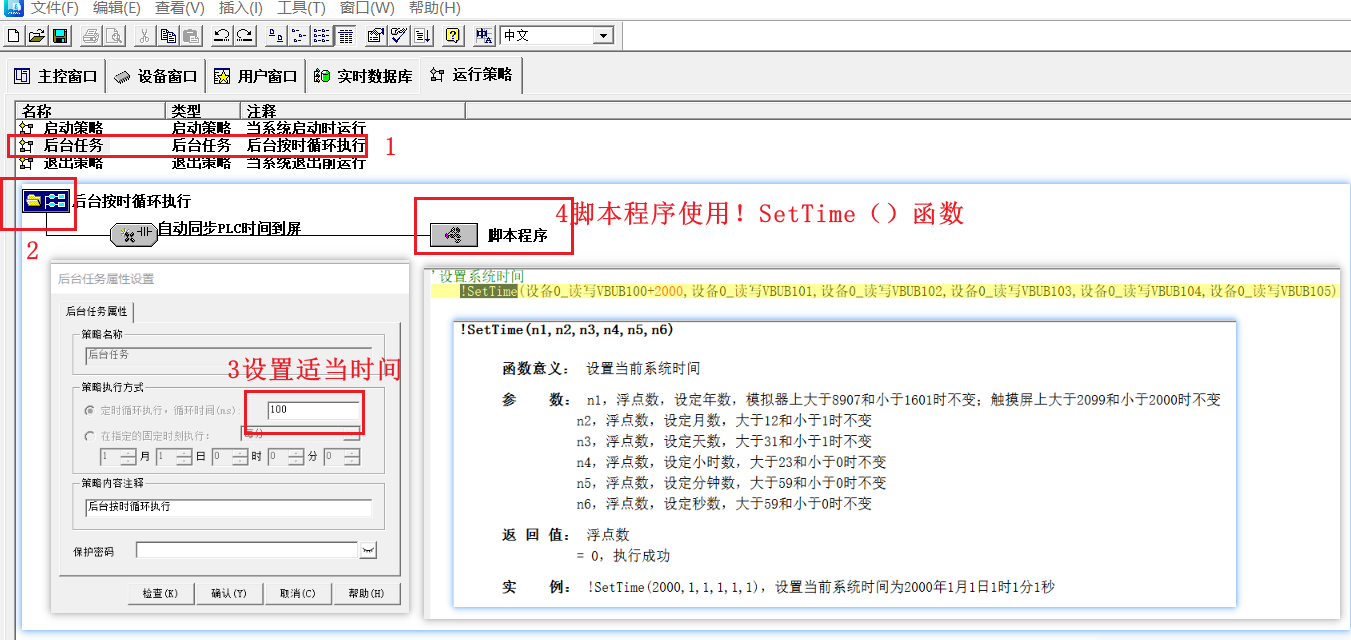This screenshot has height=640, width=1351.
Task: Click the 后台任务属性 tab in dialog
Action: point(97,311)
